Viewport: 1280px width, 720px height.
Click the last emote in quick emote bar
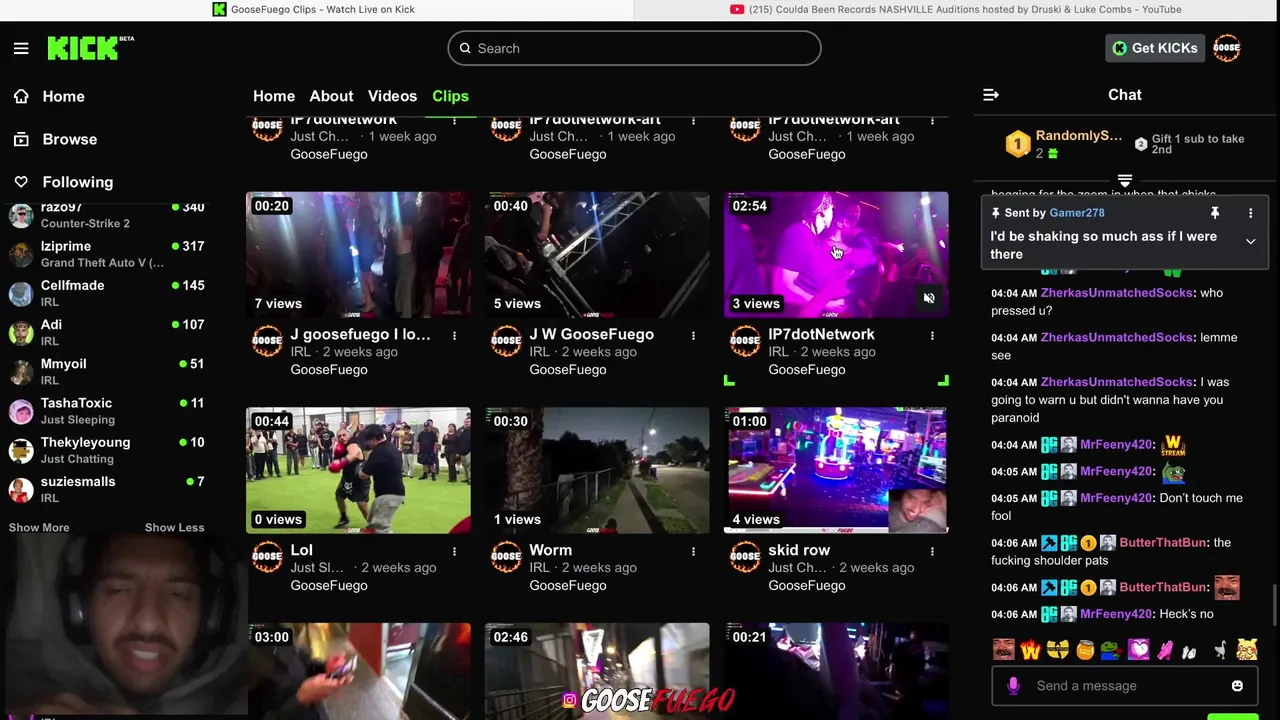pyautogui.click(x=1246, y=650)
